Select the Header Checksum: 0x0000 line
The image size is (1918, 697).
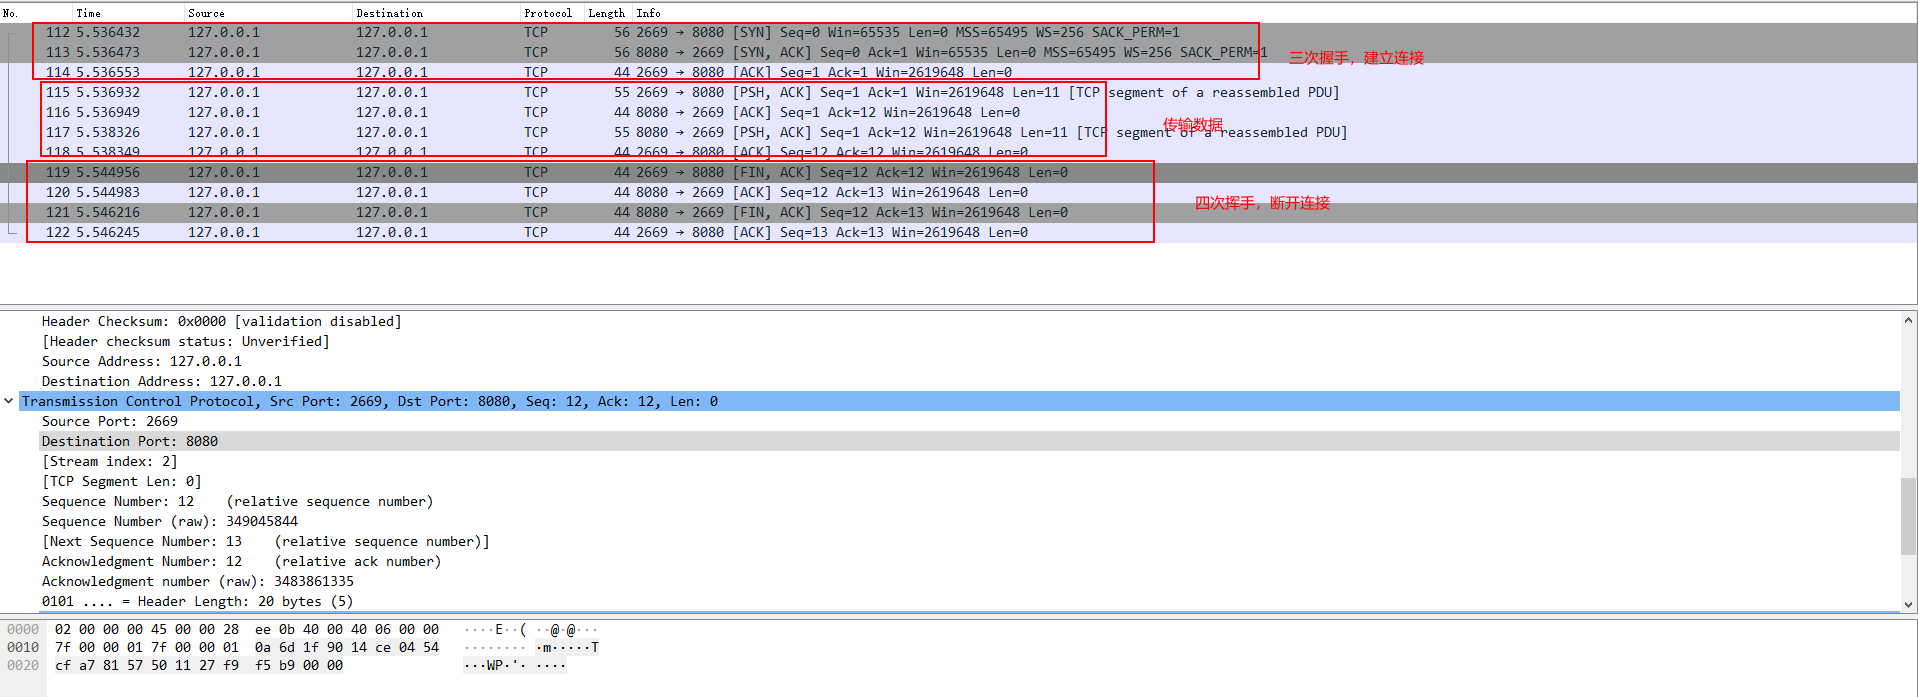coord(221,321)
